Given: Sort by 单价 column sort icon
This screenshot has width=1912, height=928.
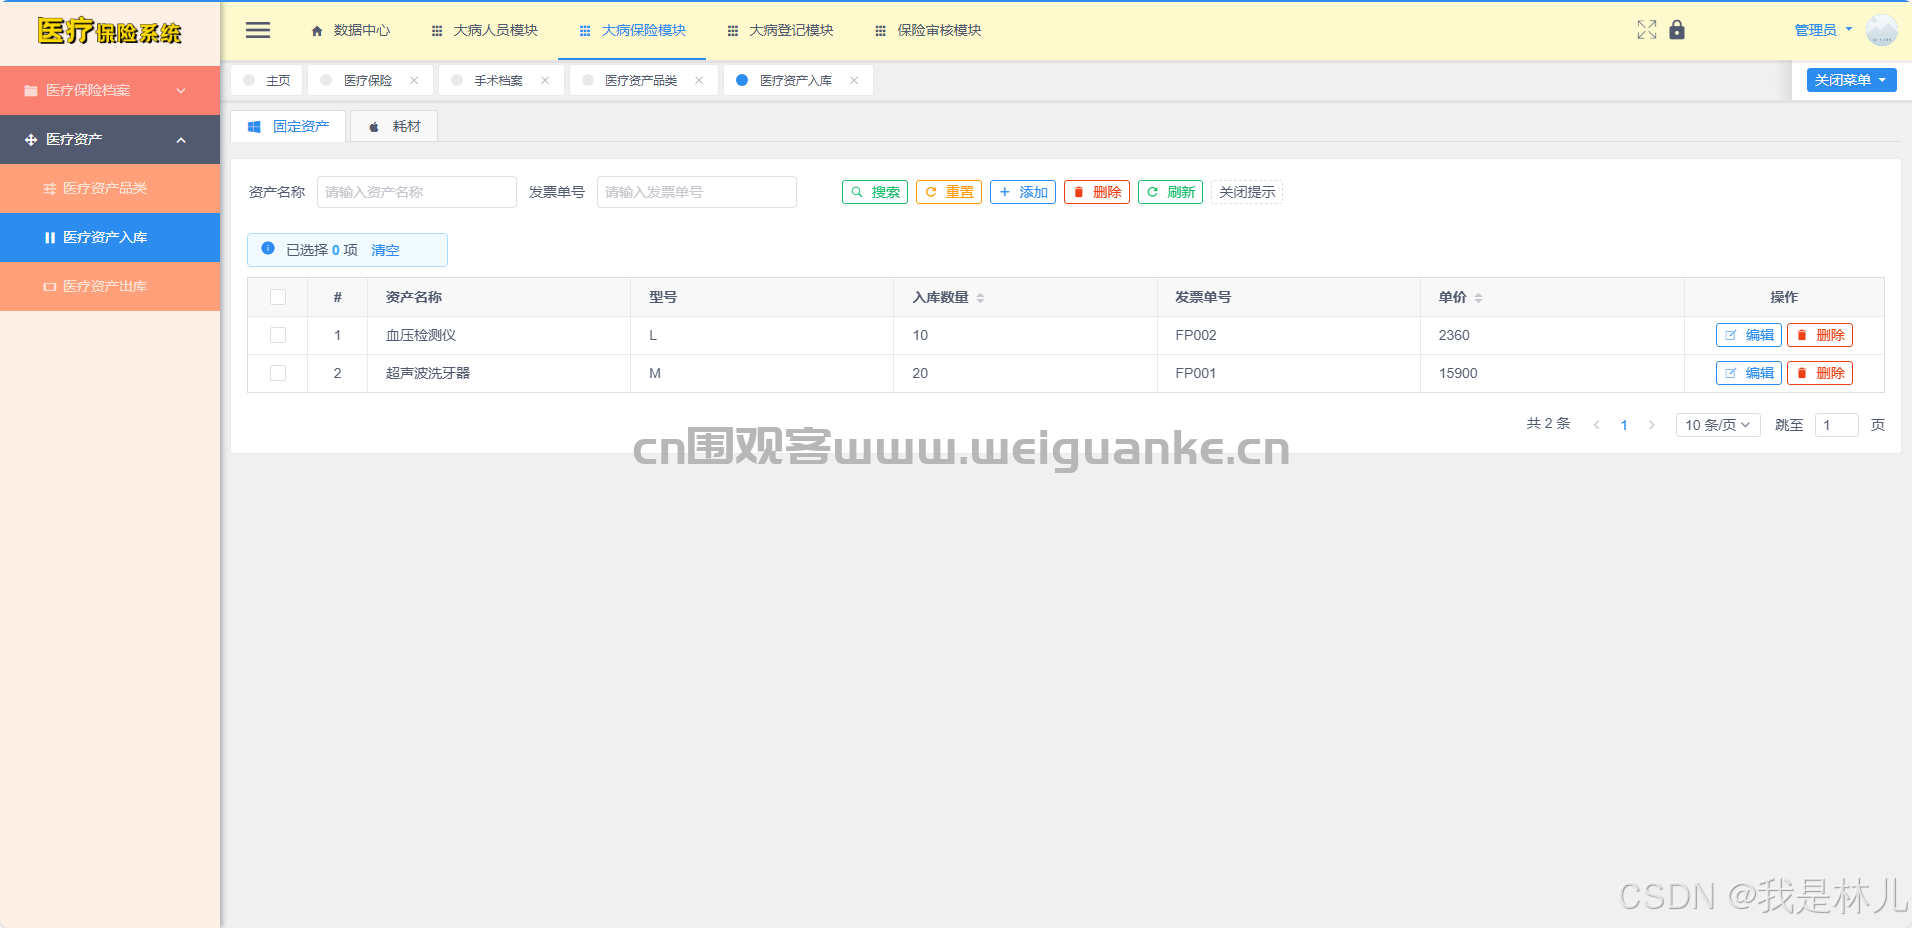Looking at the screenshot, I should pos(1478,298).
